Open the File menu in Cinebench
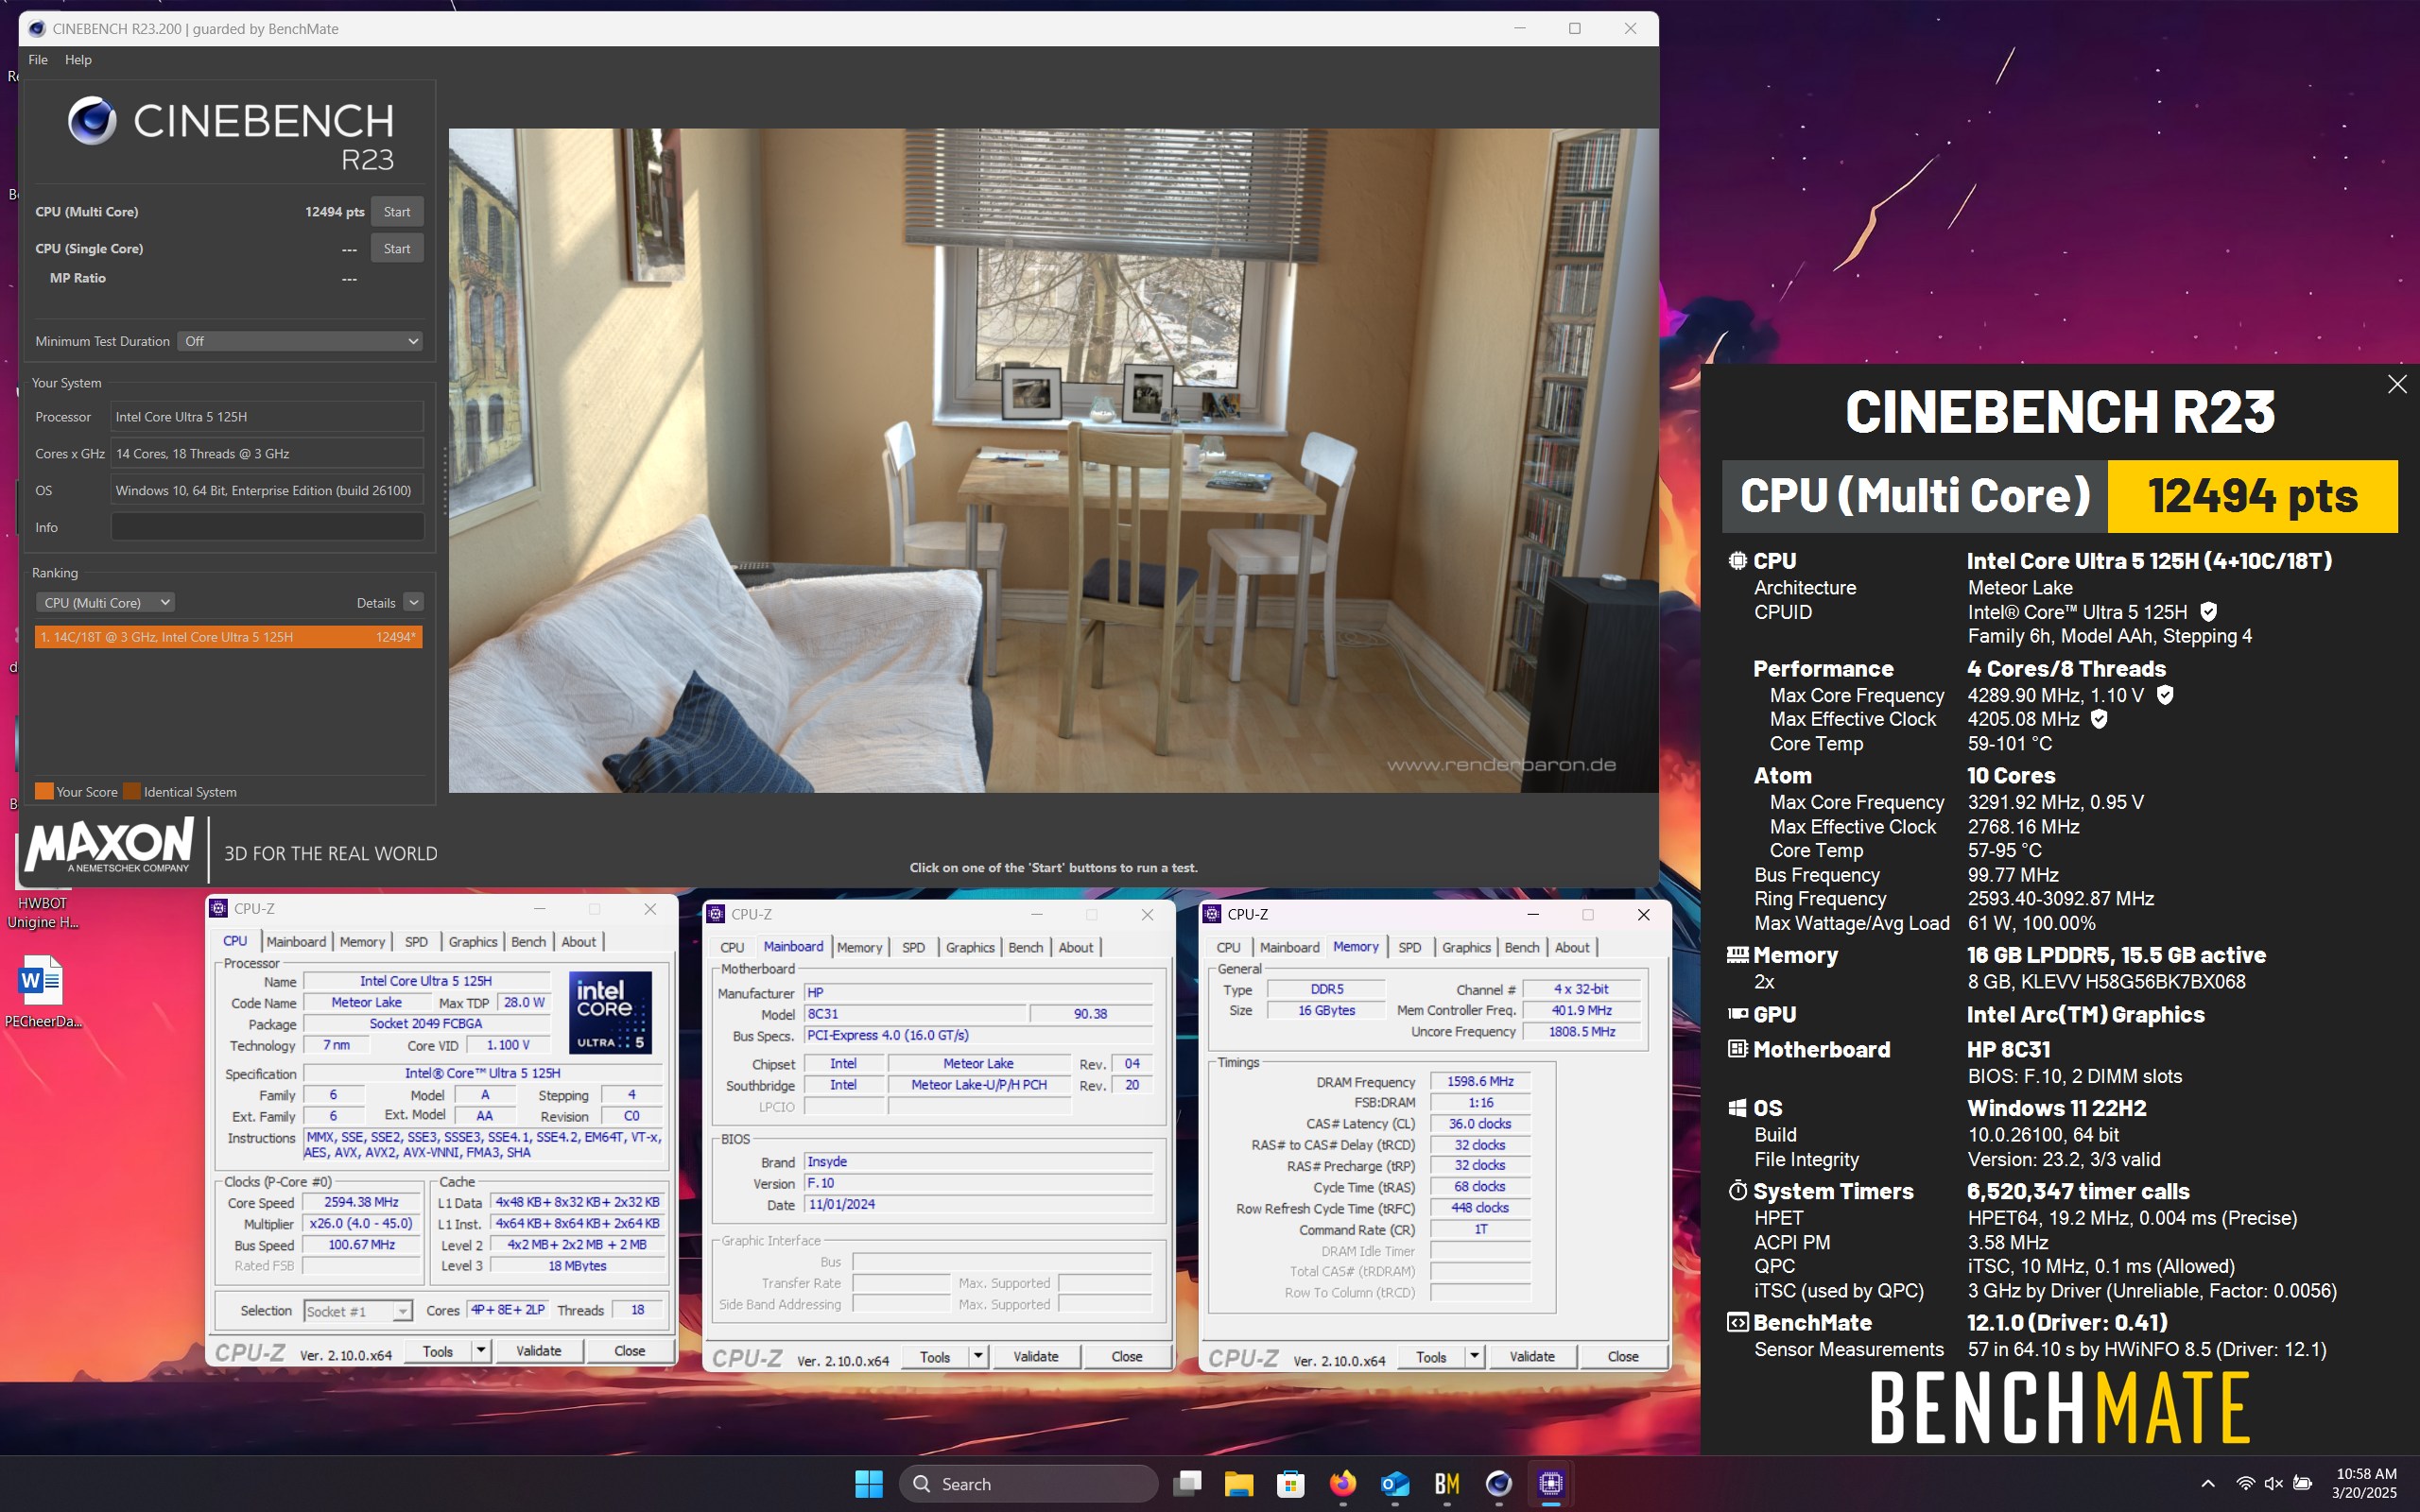The height and width of the screenshot is (1512, 2420). (38, 60)
